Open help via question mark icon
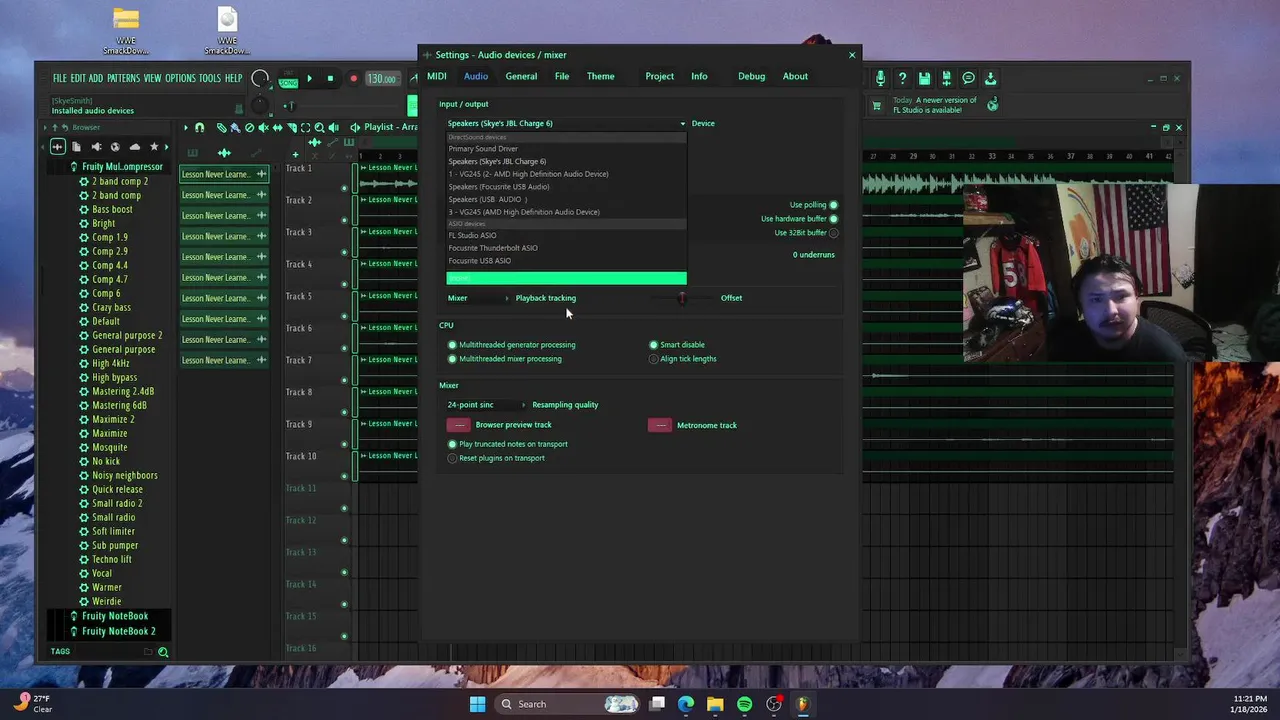 coord(902,78)
